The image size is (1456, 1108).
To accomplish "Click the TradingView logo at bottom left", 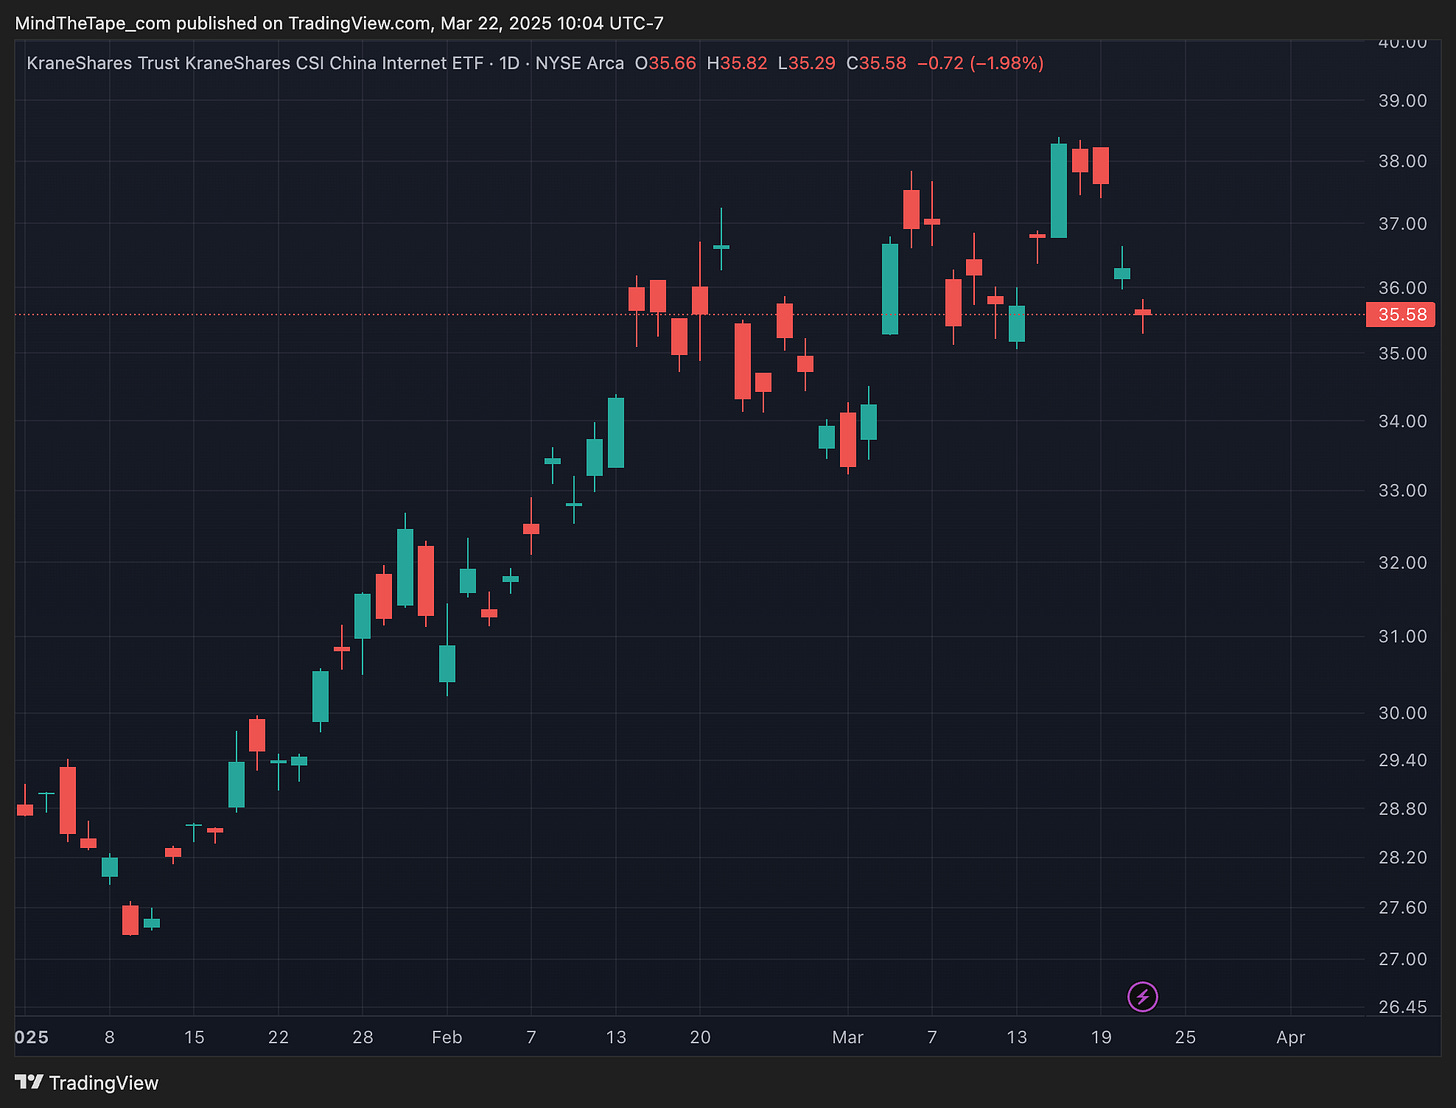I will (87, 1083).
